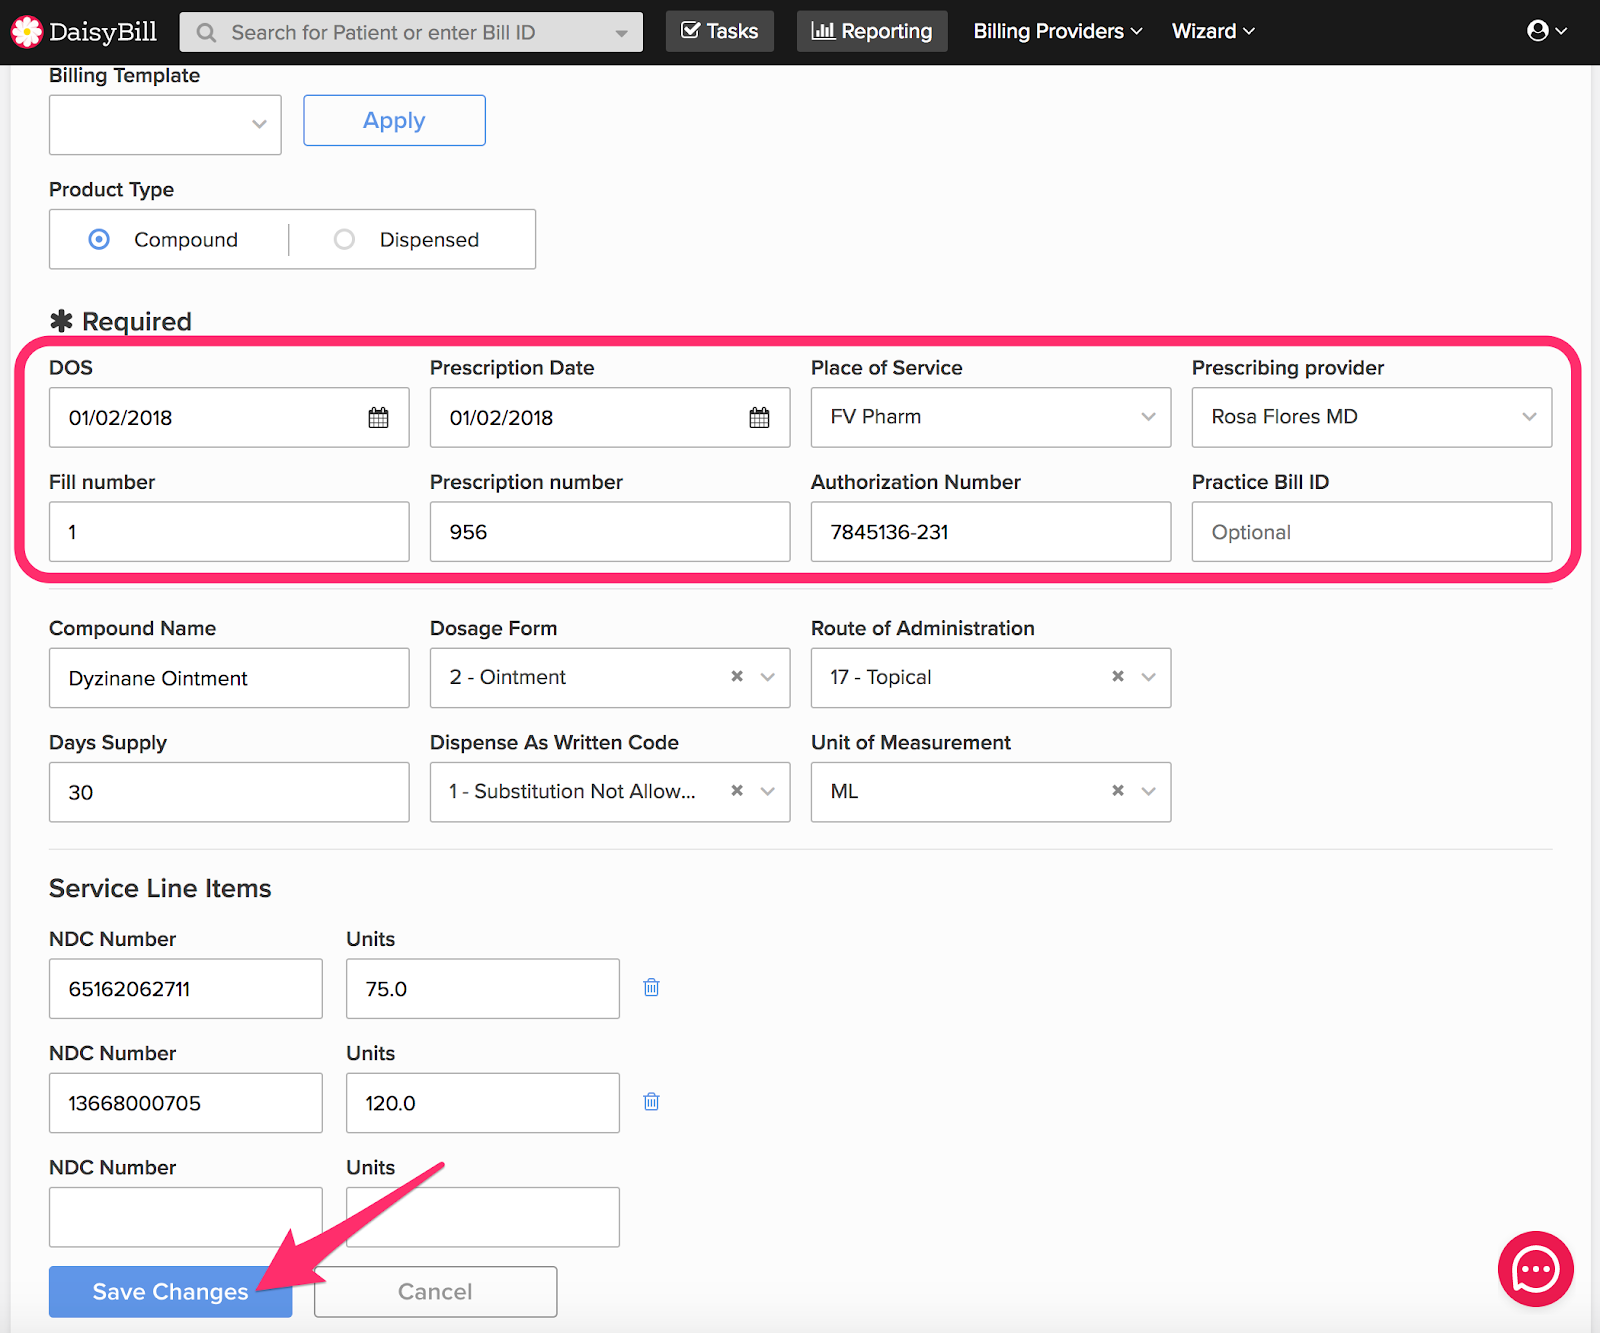1600x1333 pixels.
Task: Click the empty third NDC Number field
Action: (x=185, y=1216)
